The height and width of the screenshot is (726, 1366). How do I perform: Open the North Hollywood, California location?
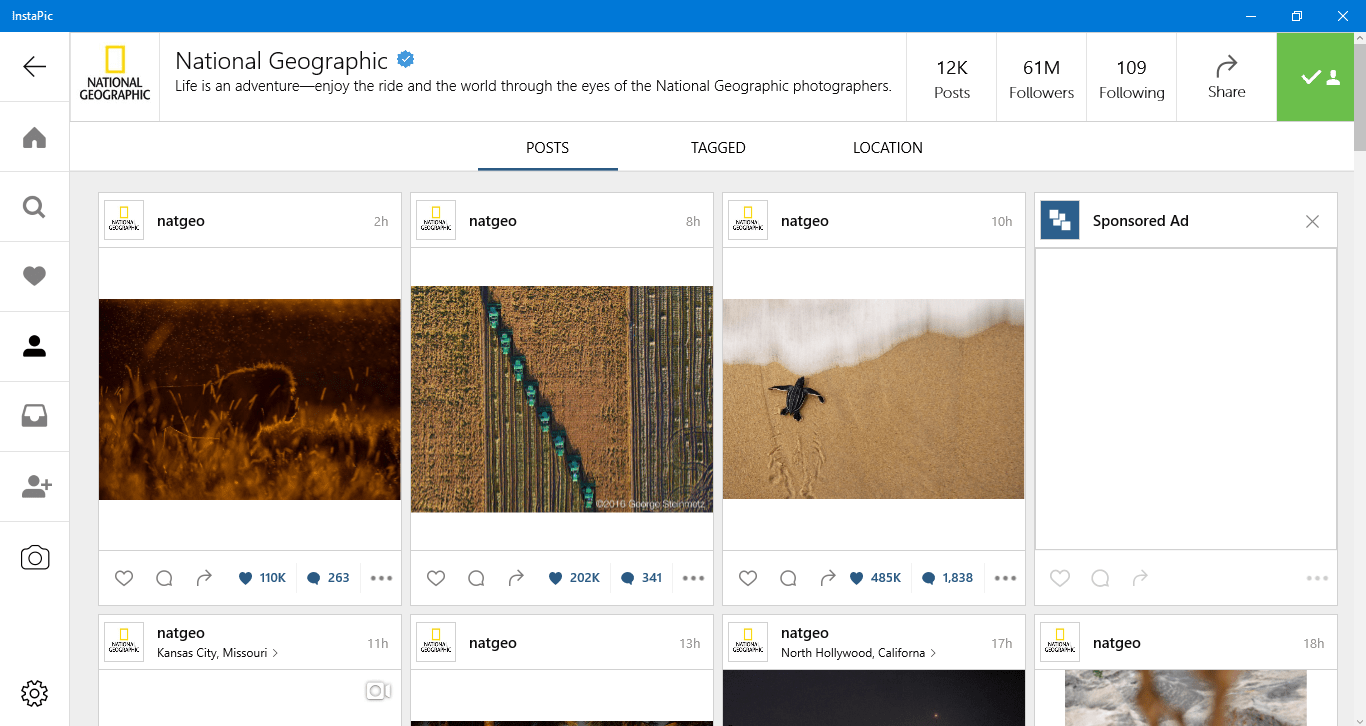[x=858, y=653]
